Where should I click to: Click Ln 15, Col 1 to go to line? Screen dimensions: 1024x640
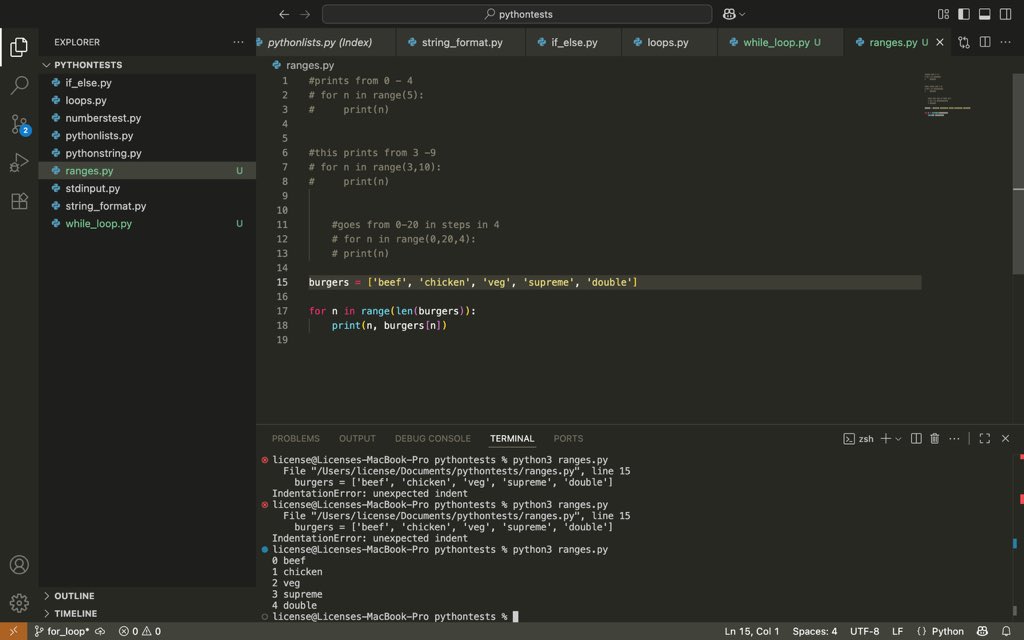pos(752,631)
